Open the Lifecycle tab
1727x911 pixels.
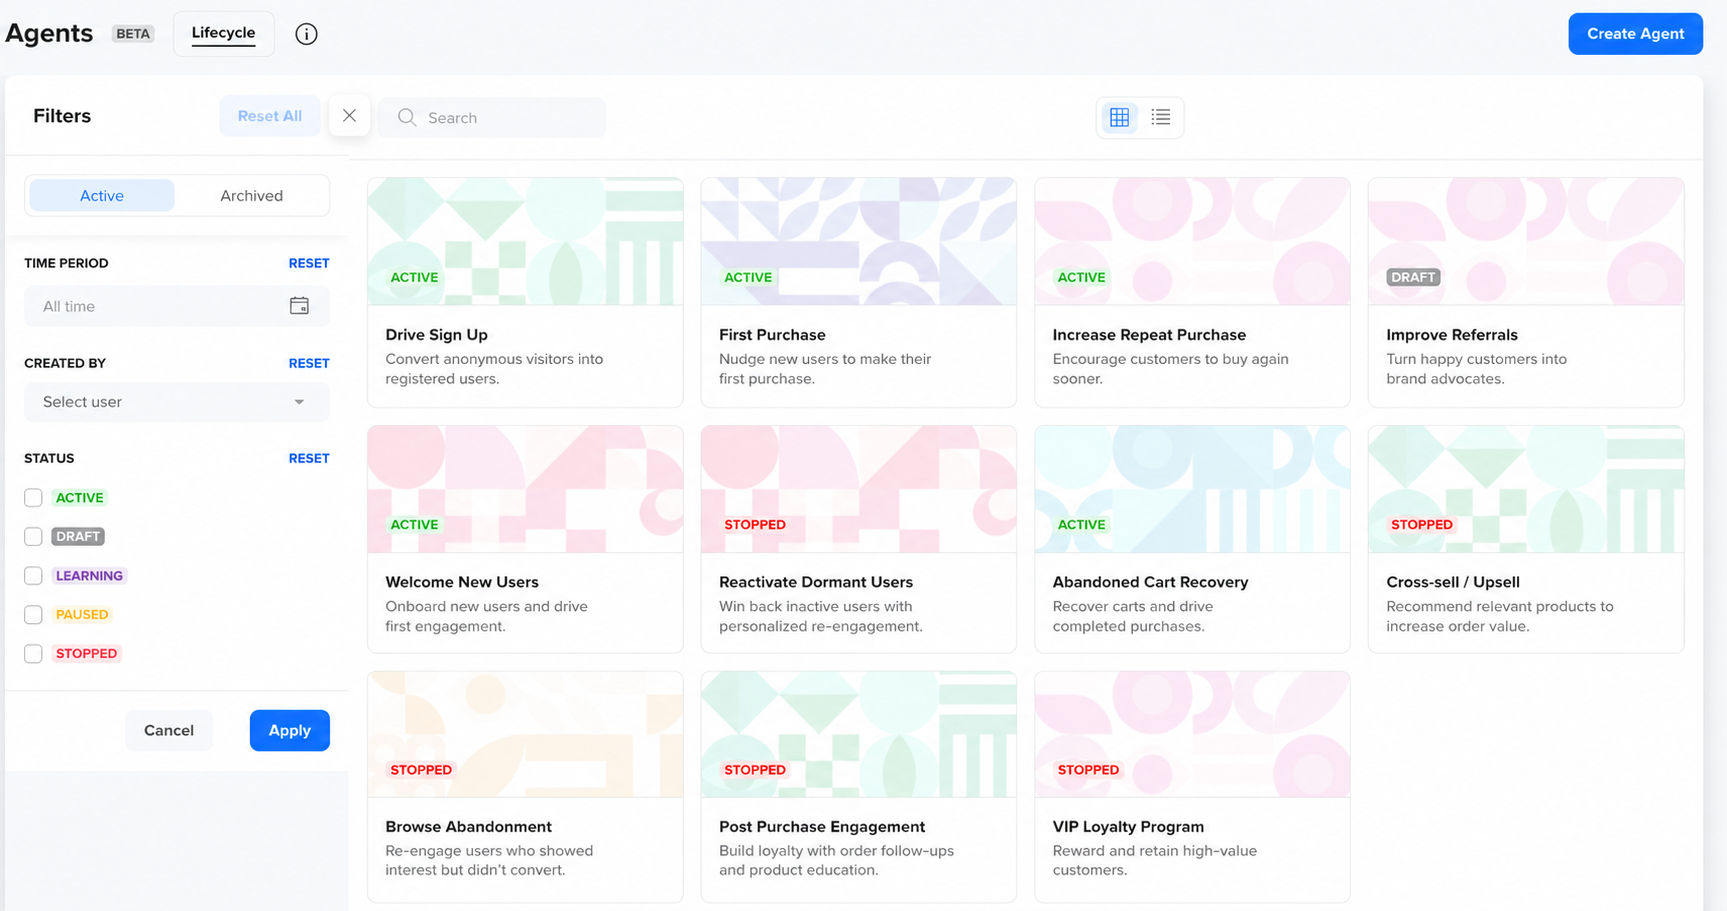(224, 33)
